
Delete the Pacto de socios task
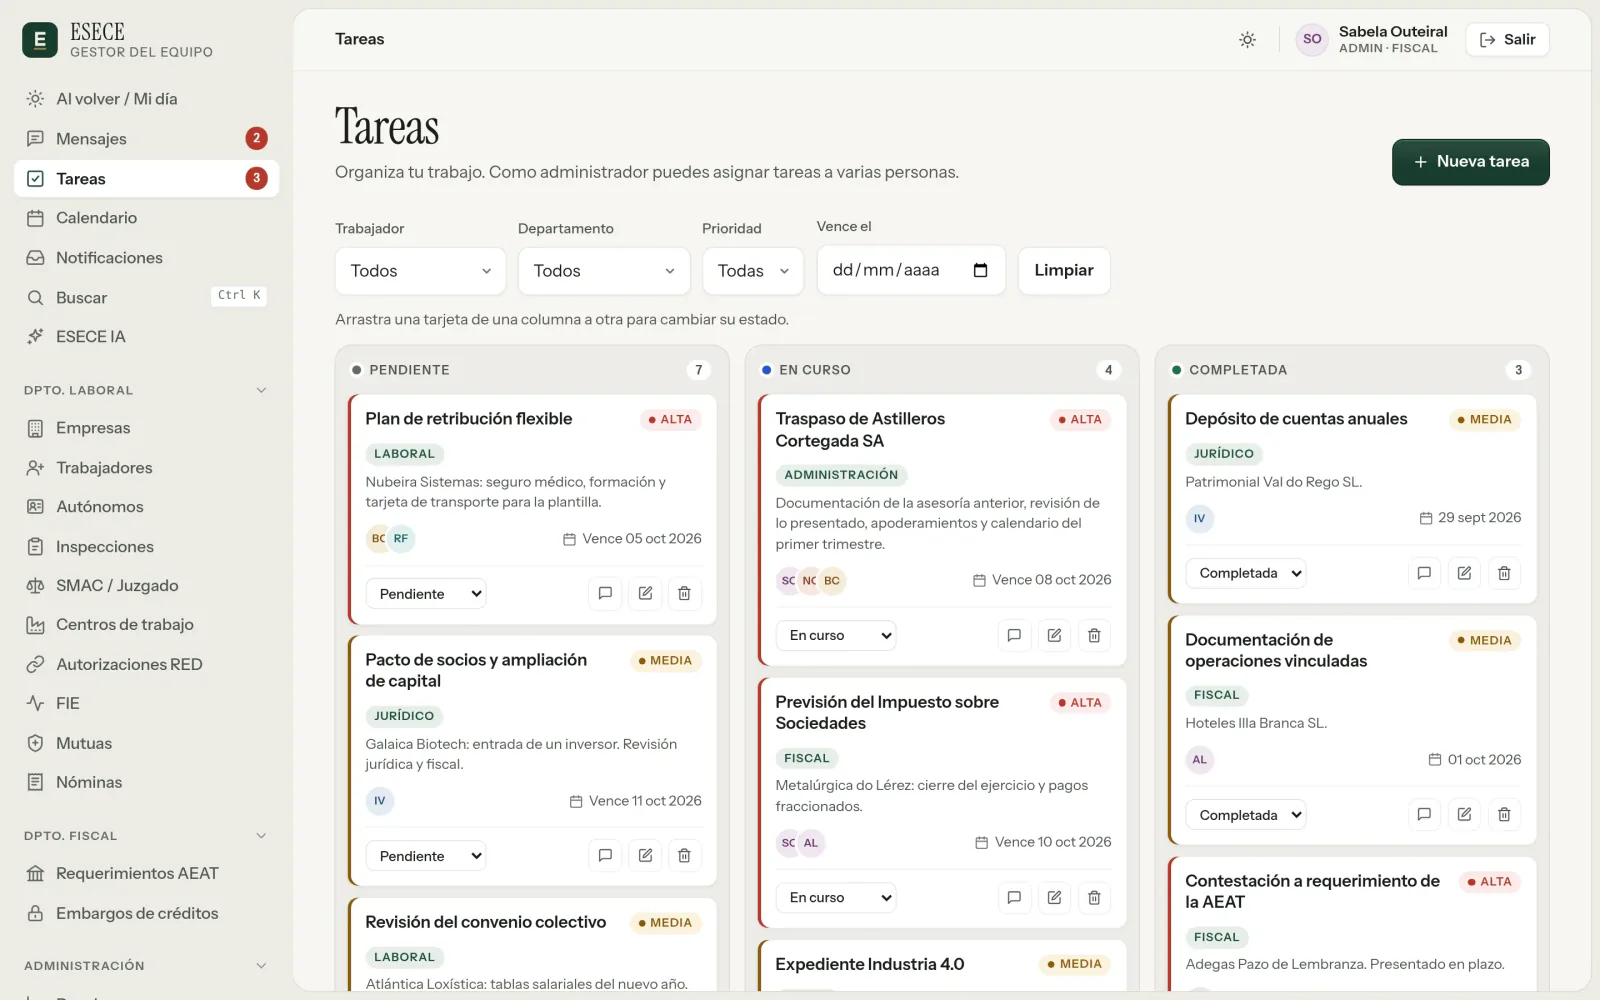(685, 855)
